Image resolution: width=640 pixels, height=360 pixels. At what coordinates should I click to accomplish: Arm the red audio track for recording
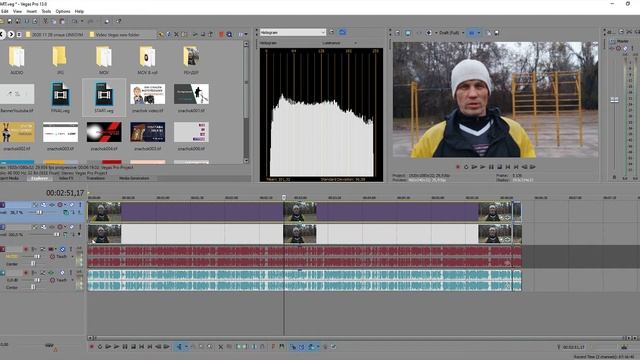tap(26, 249)
